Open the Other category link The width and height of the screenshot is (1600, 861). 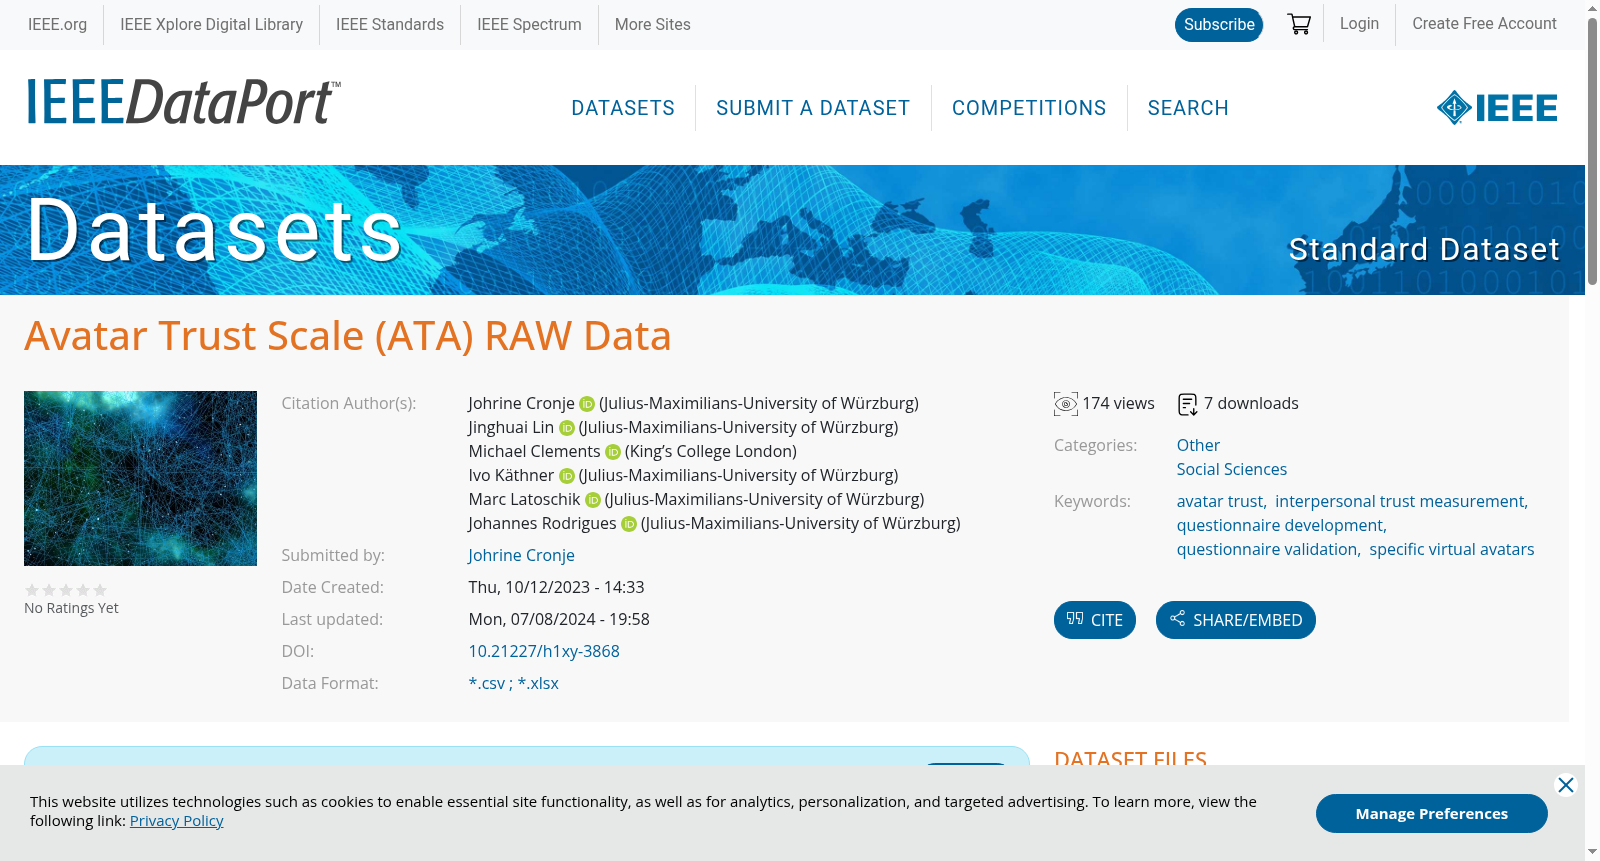(1198, 445)
